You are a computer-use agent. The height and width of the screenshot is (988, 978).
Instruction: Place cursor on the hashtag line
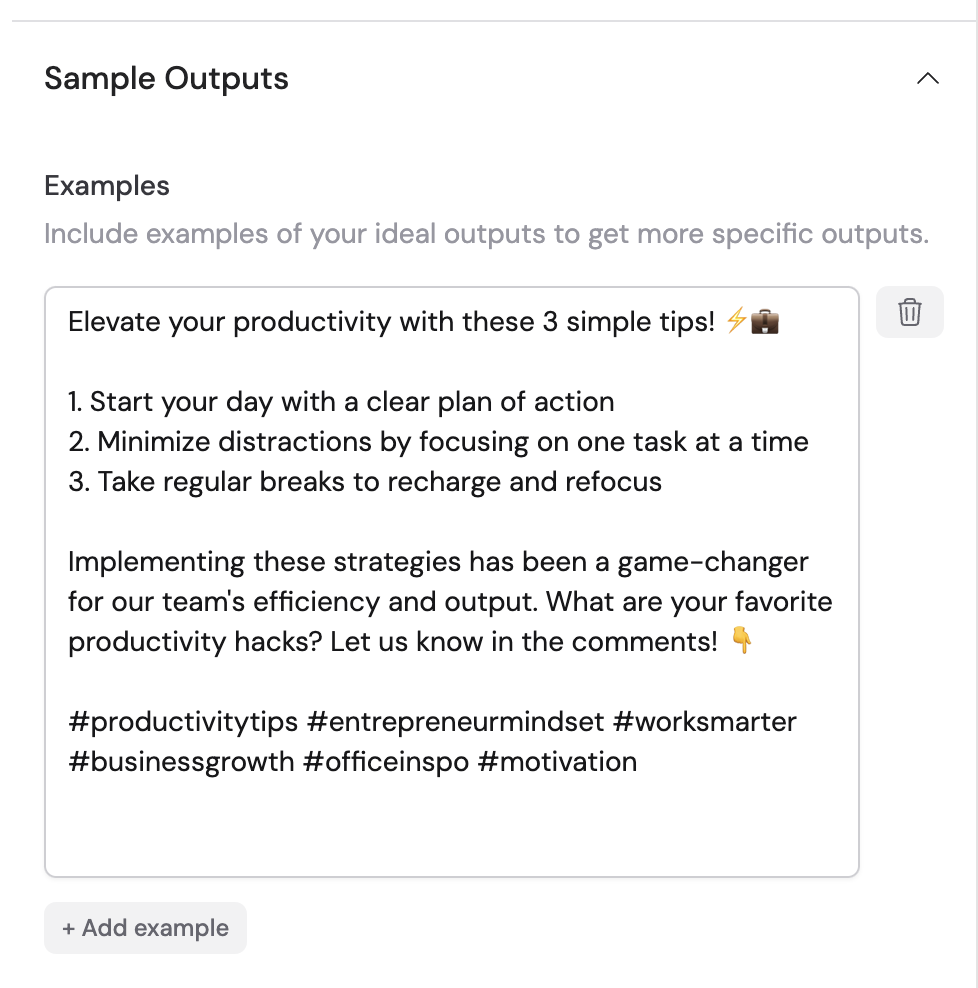(430, 722)
